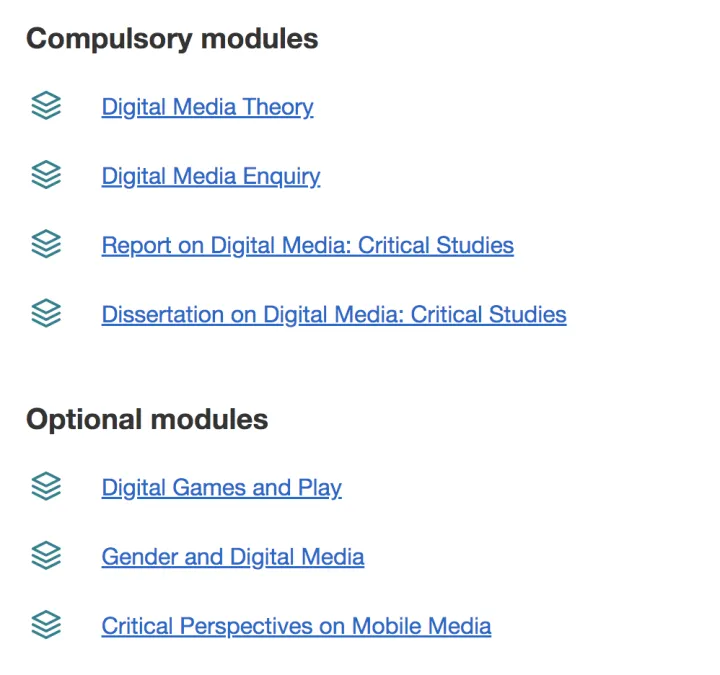The width and height of the screenshot is (720, 675).
Task: Open the Digital Media Theory module link
Action: (x=208, y=107)
